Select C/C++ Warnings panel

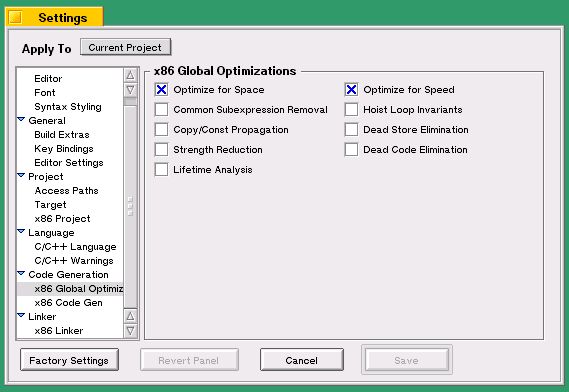click(74, 261)
